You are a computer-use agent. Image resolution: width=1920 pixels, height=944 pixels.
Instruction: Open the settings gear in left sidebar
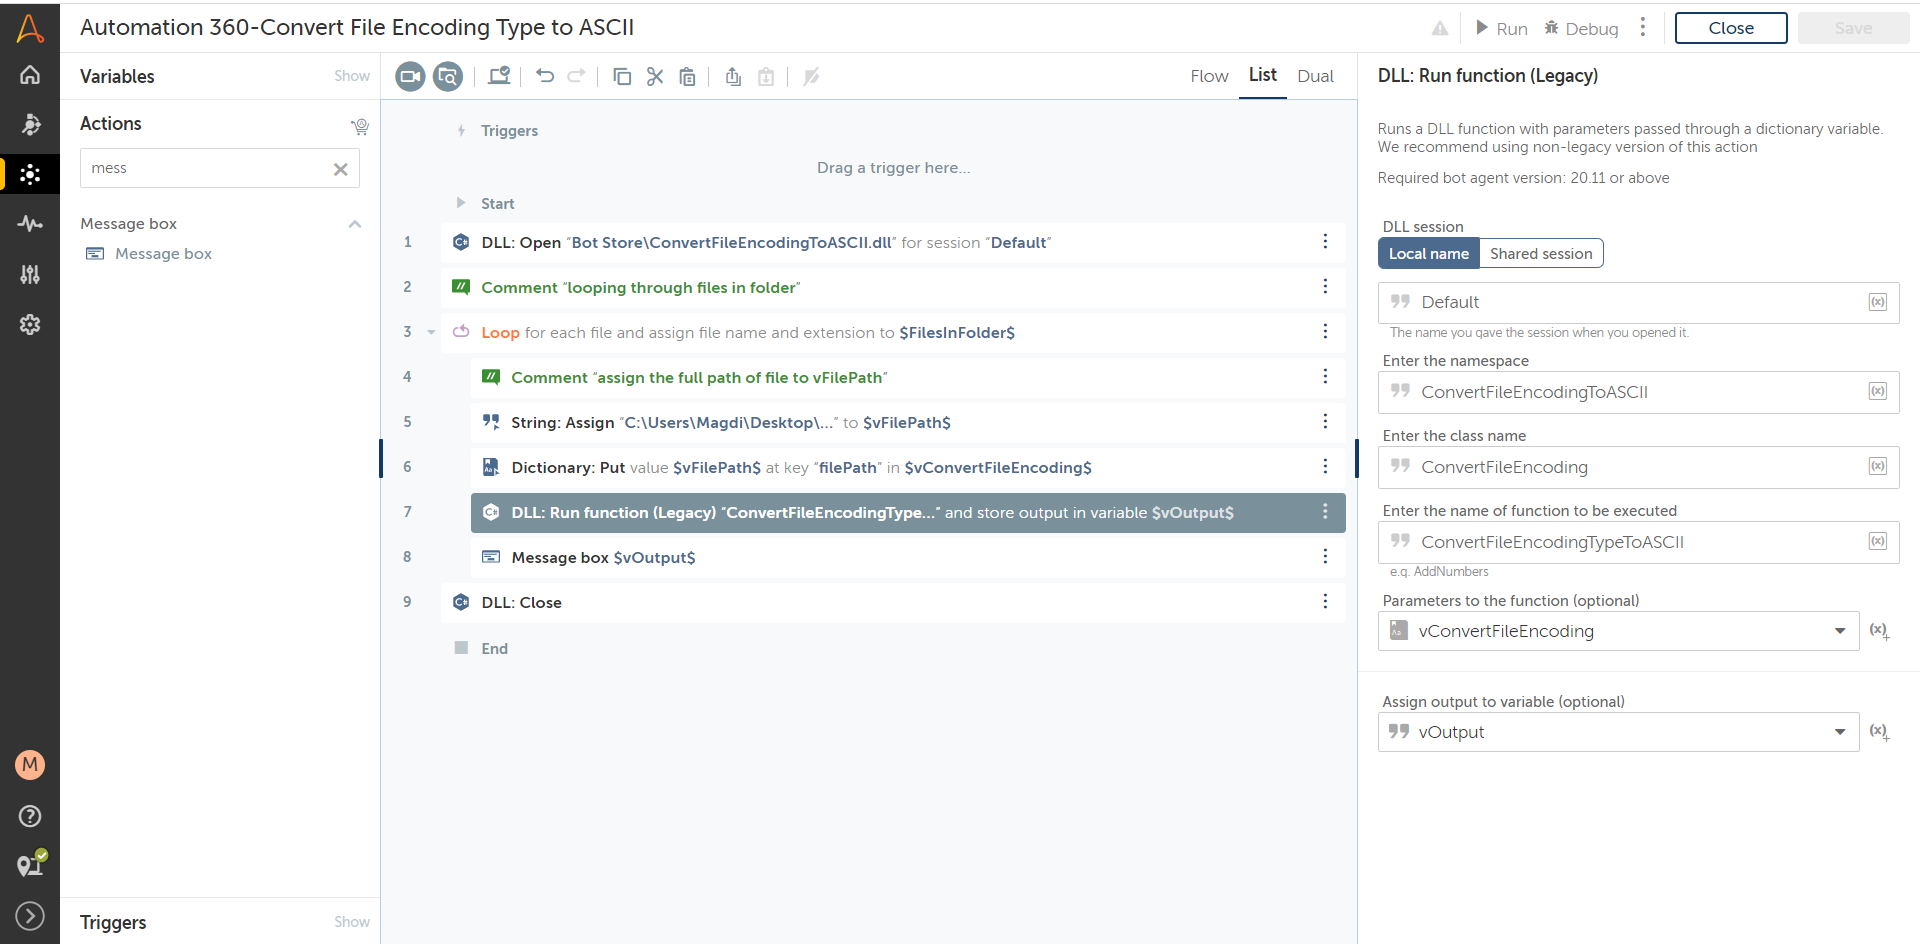[x=30, y=324]
